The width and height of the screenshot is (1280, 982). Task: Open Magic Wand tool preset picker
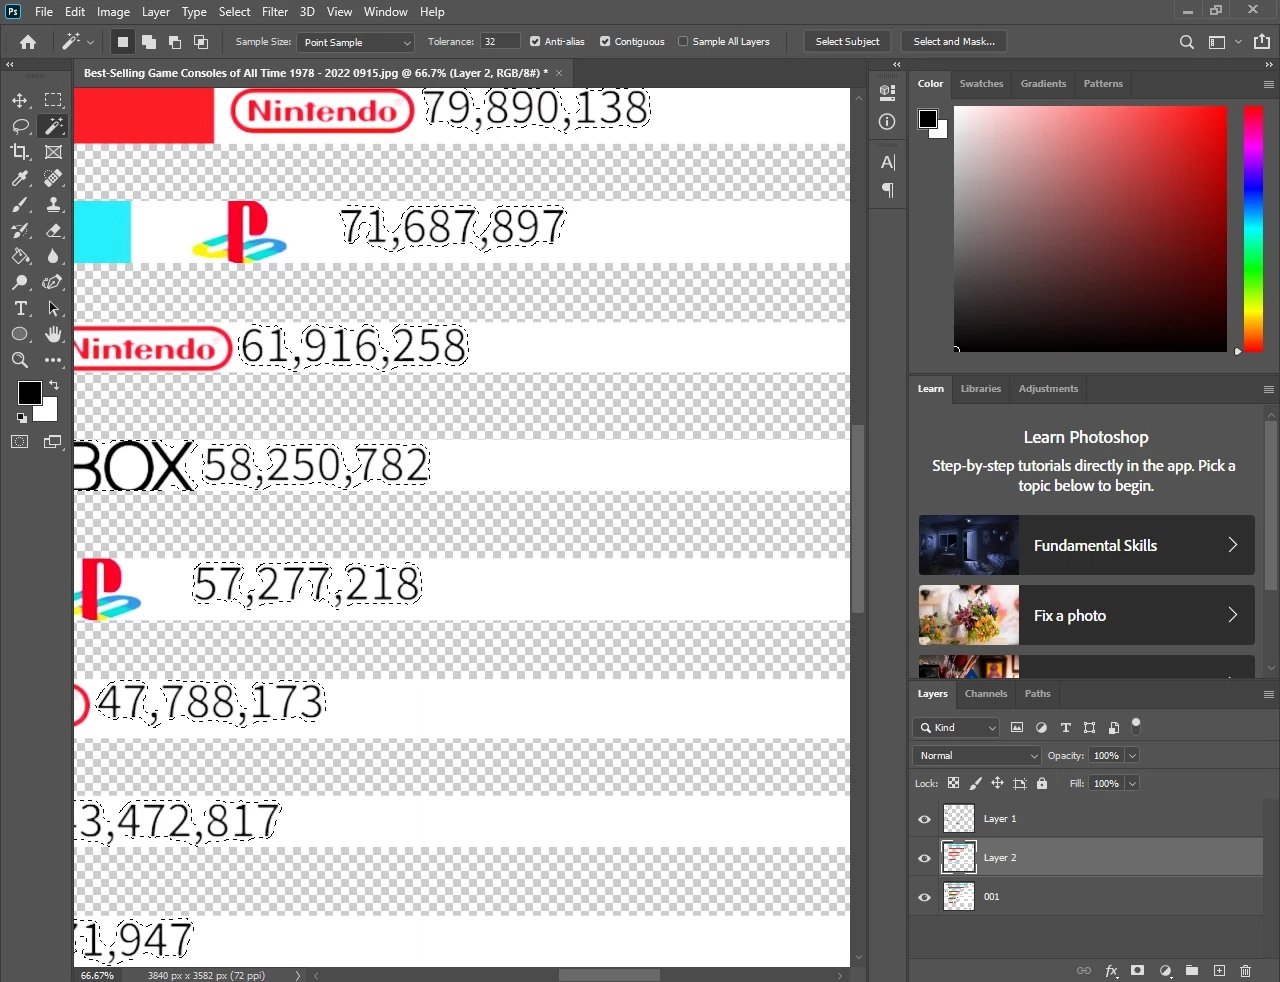tap(77, 42)
